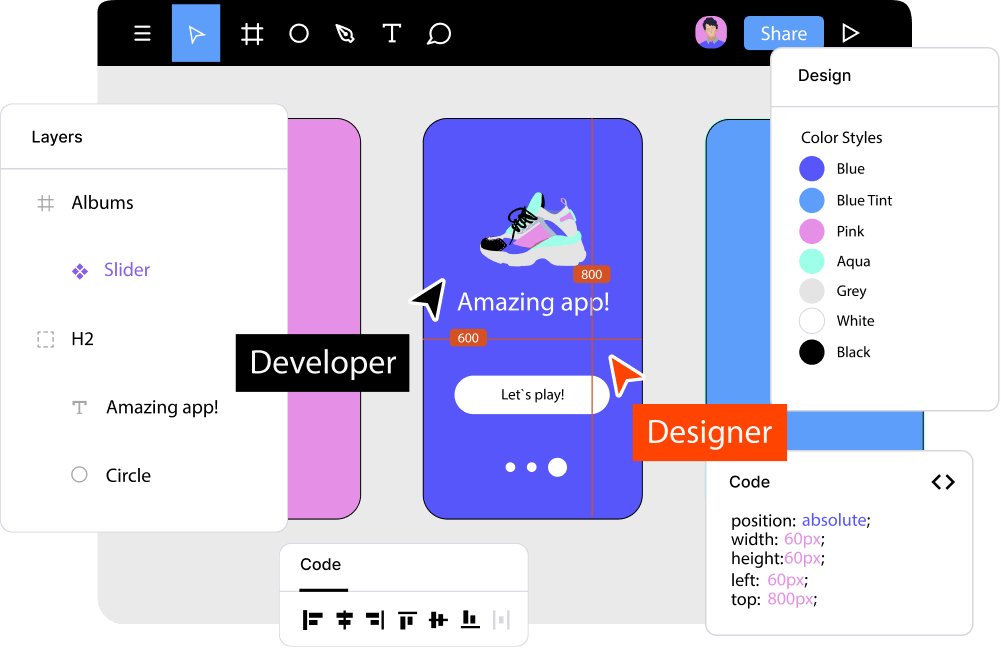Image resolution: width=1001 pixels, height=649 pixels.
Task: Select the Comment tool
Action: pyautogui.click(x=439, y=34)
